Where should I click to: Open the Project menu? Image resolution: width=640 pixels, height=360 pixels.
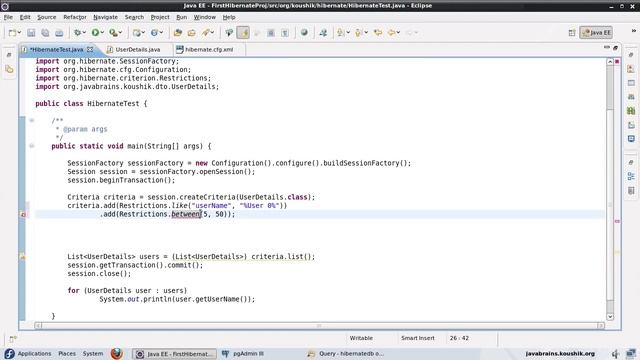coord(160,17)
